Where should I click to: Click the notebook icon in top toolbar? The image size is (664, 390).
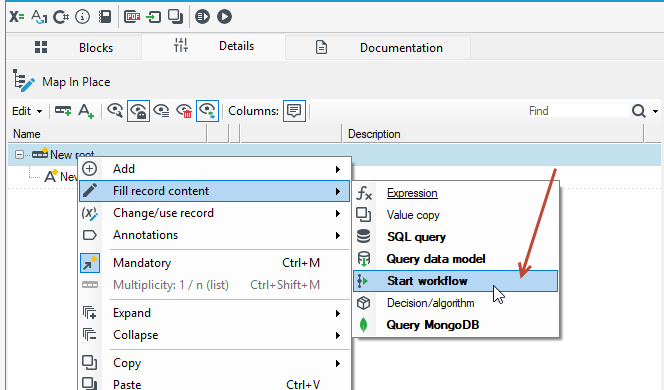tap(105, 17)
